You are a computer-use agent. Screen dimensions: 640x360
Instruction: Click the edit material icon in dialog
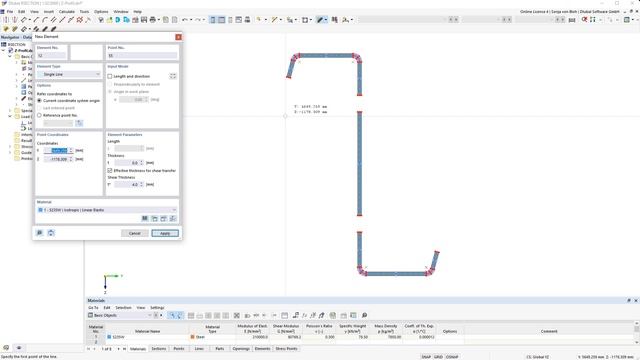pyautogui.click(x=164, y=219)
